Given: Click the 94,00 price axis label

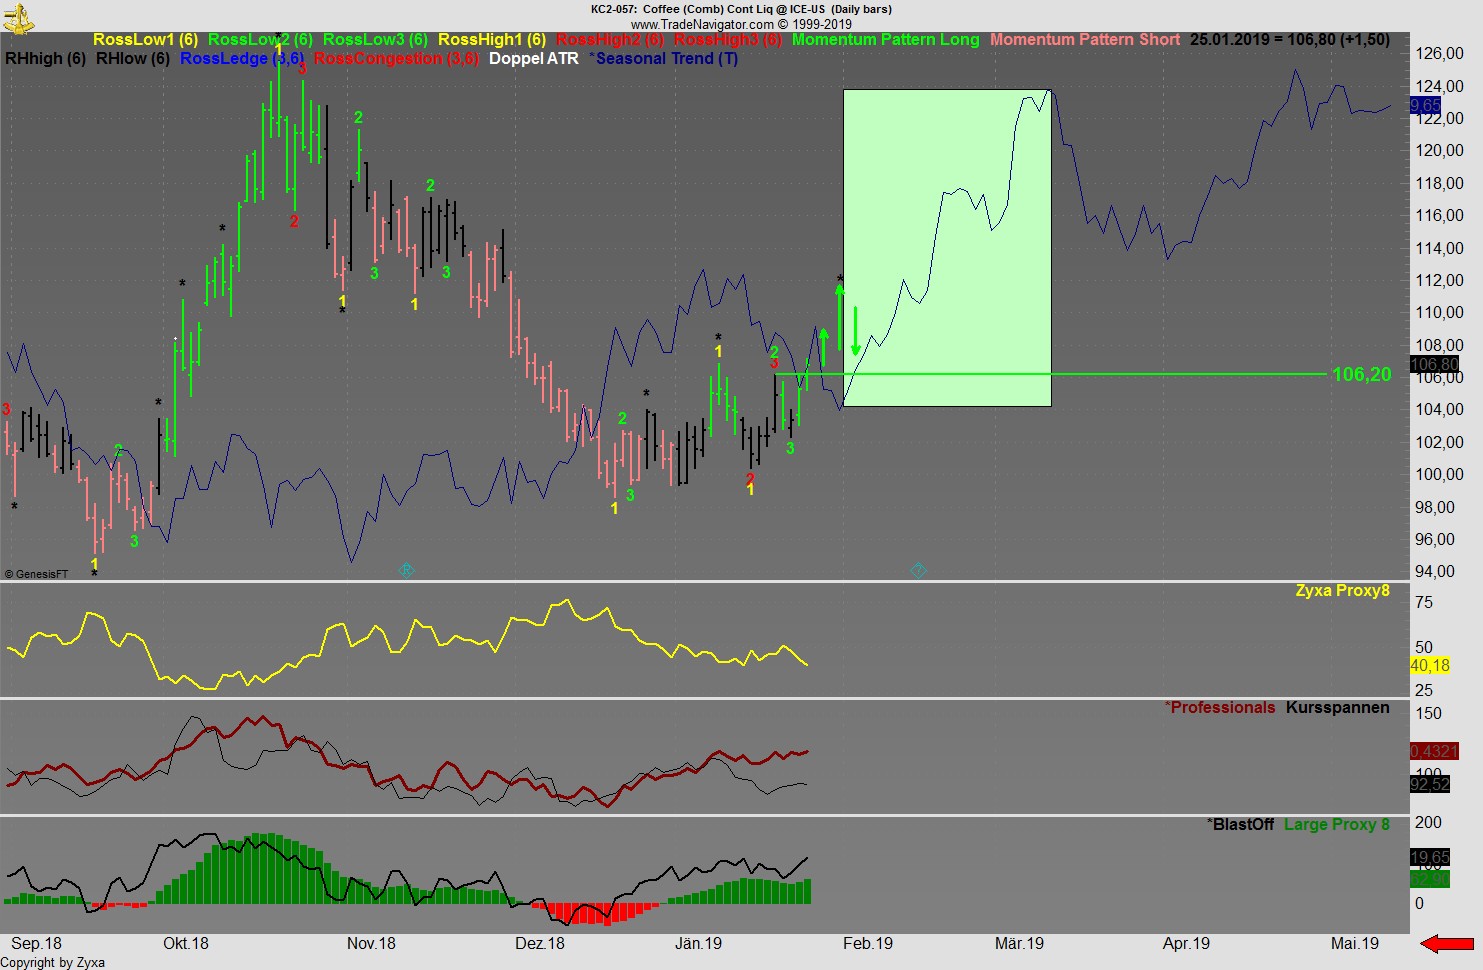Looking at the screenshot, I should coord(1435,572).
